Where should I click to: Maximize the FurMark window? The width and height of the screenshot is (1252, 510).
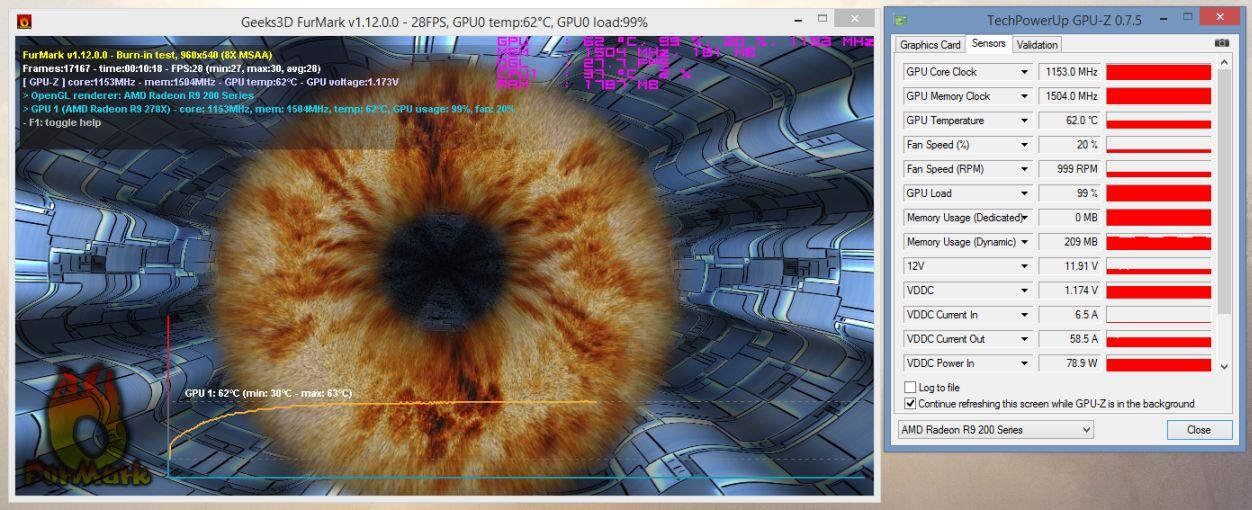coord(822,20)
